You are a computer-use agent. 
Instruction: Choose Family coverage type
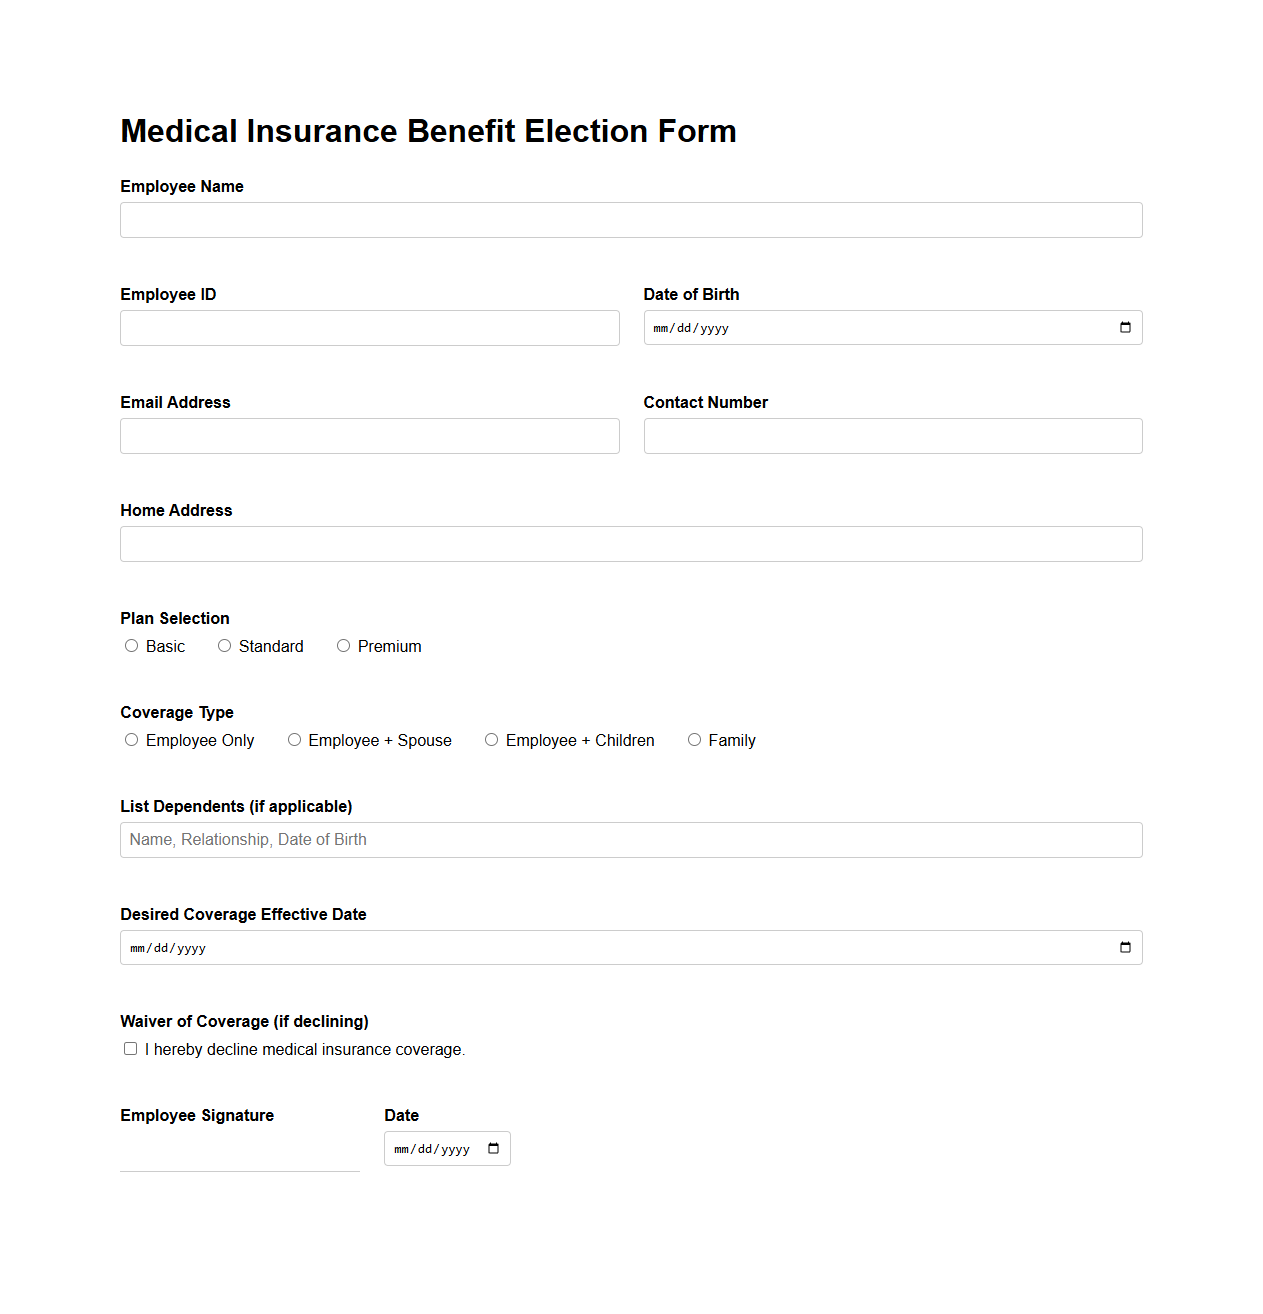click(694, 739)
